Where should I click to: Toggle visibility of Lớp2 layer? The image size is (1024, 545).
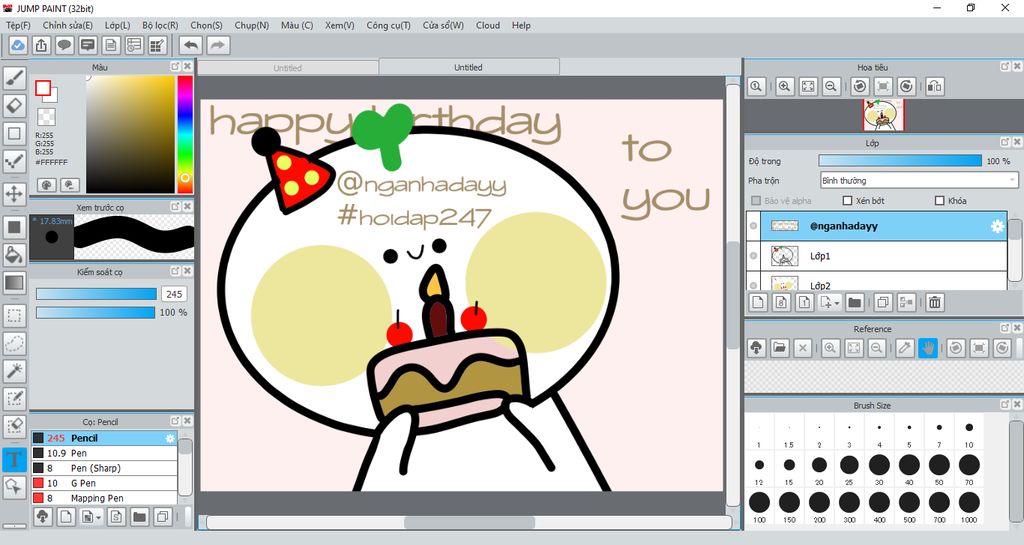pyautogui.click(x=754, y=285)
